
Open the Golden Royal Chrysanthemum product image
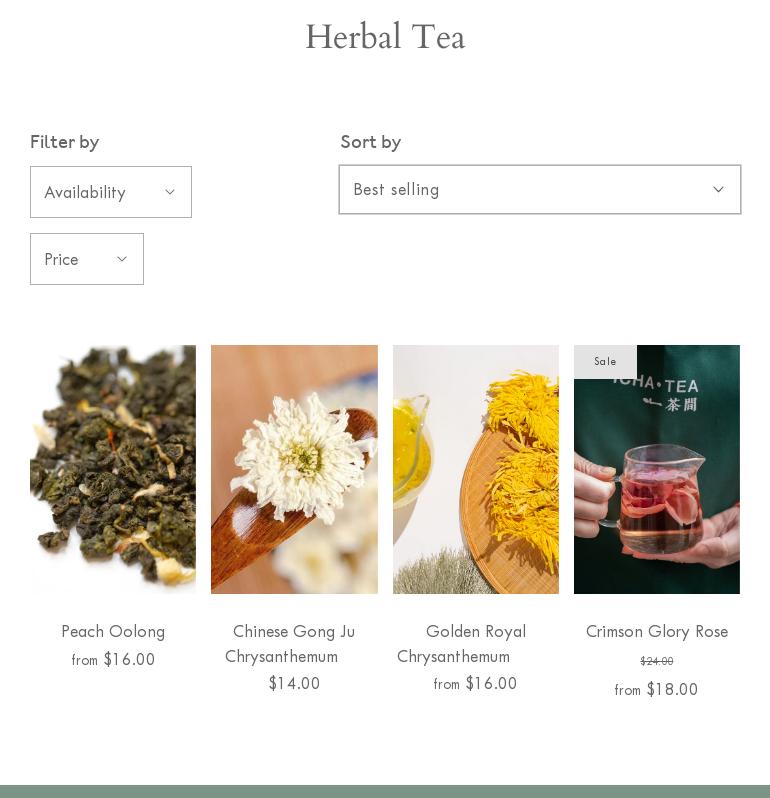tap(476, 469)
